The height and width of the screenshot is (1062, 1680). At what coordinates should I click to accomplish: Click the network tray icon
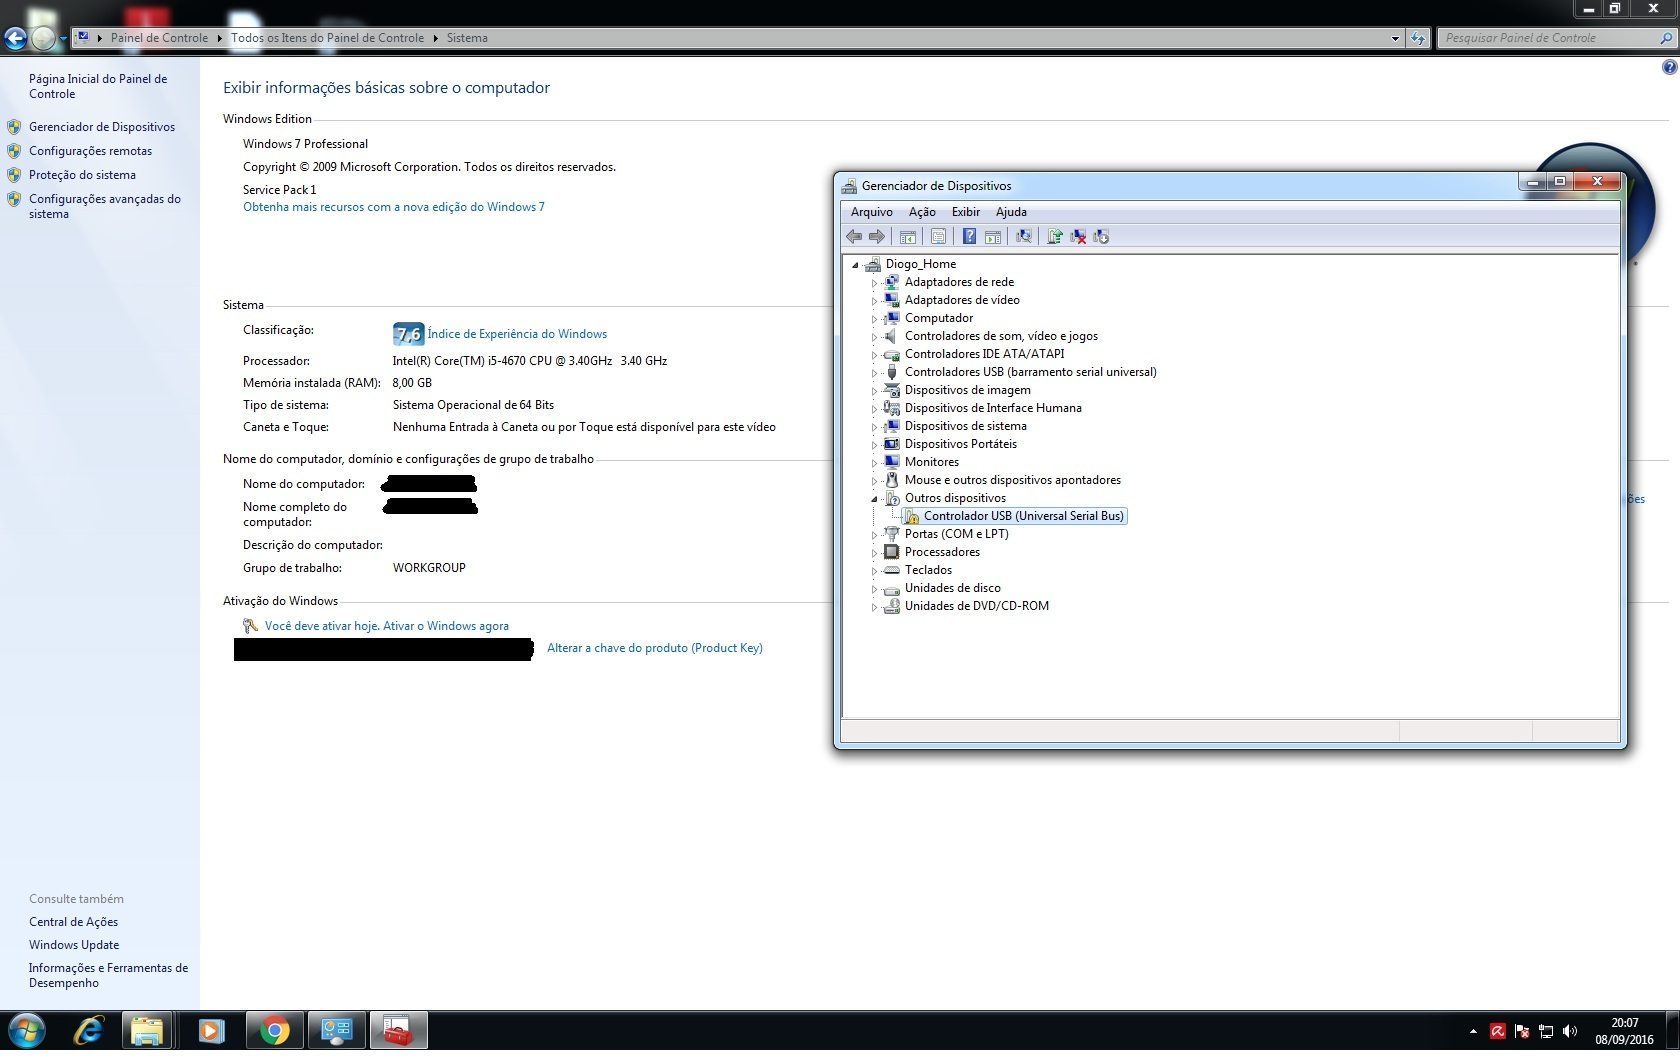1546,1031
